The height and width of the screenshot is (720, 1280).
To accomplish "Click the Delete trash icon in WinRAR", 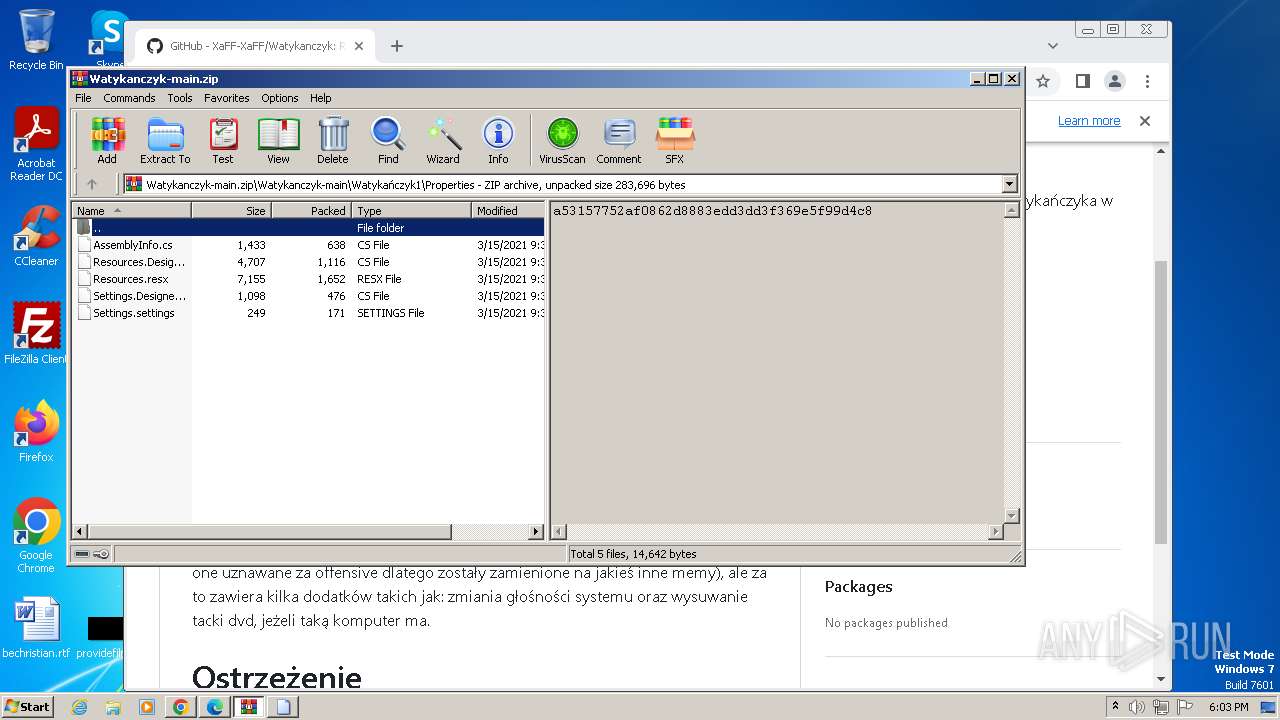I will (x=333, y=140).
